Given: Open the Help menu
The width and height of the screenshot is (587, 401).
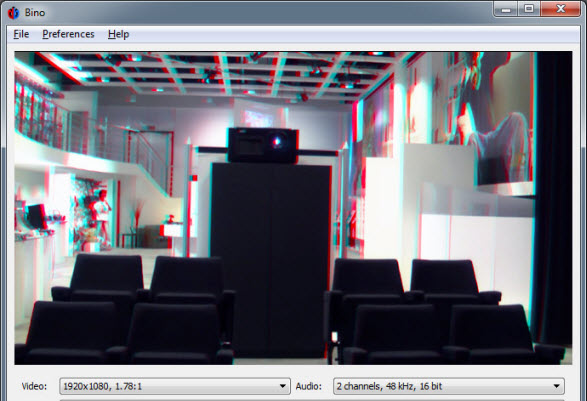Looking at the screenshot, I should coord(118,34).
